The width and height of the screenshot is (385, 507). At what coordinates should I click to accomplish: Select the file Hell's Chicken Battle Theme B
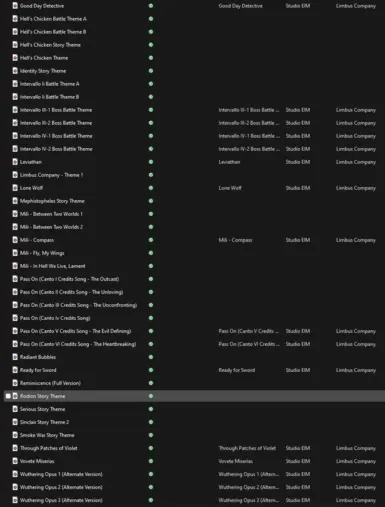pos(53,32)
